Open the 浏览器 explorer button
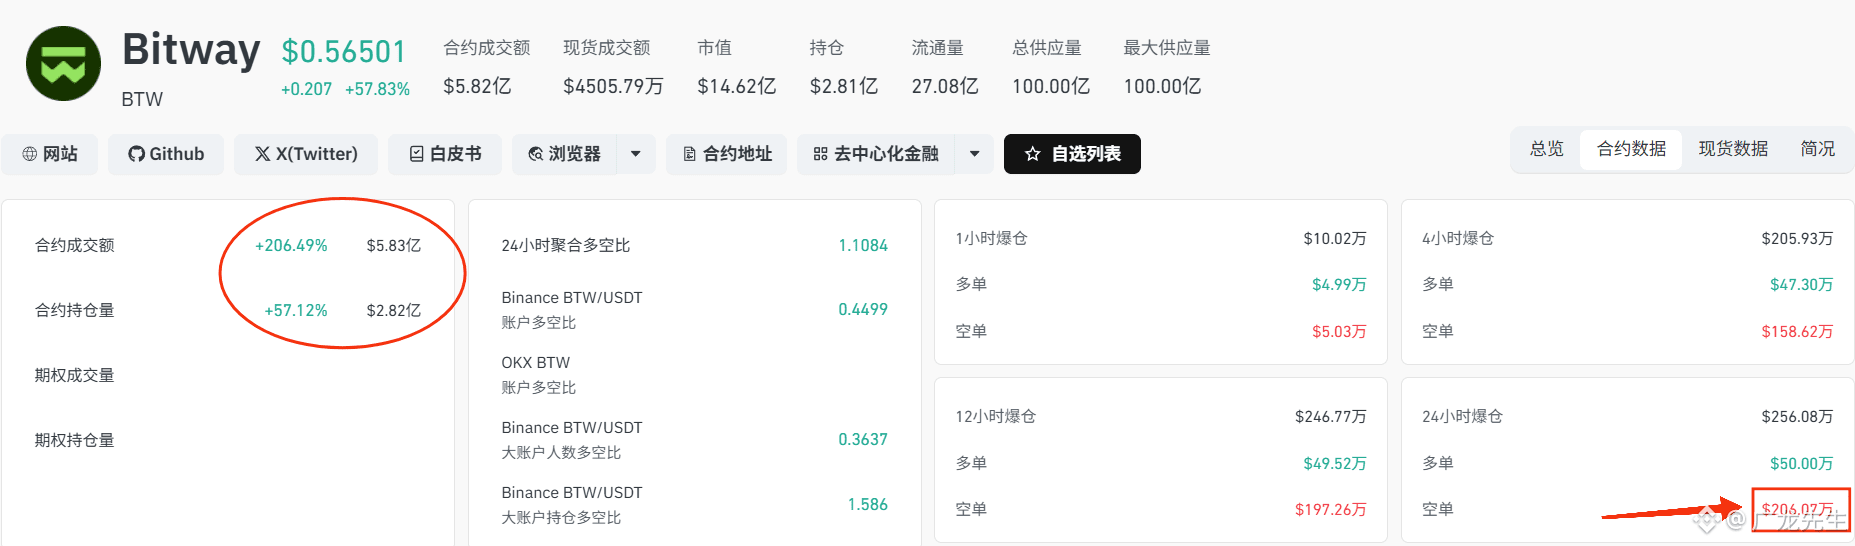Viewport: 1855px width, 546px height. point(565,154)
